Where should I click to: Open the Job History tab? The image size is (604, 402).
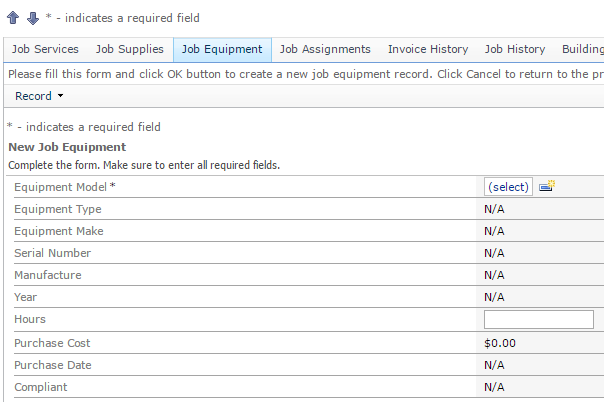(515, 49)
